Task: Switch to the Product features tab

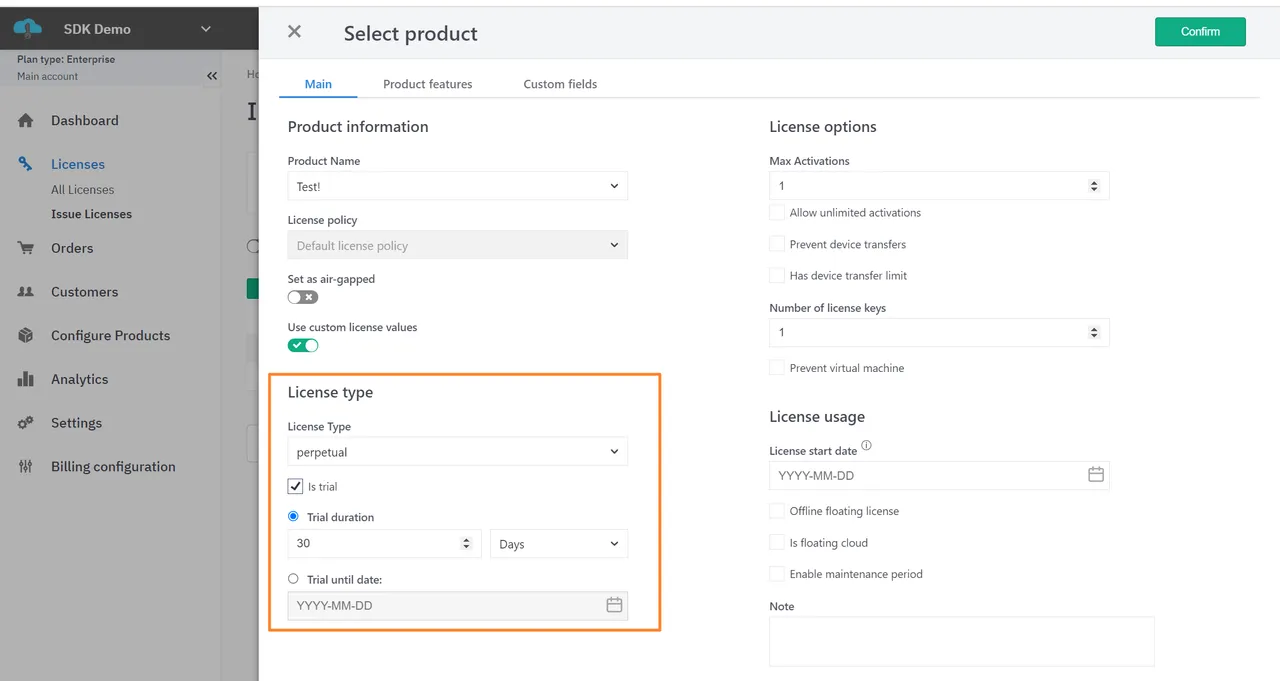Action: (x=427, y=84)
